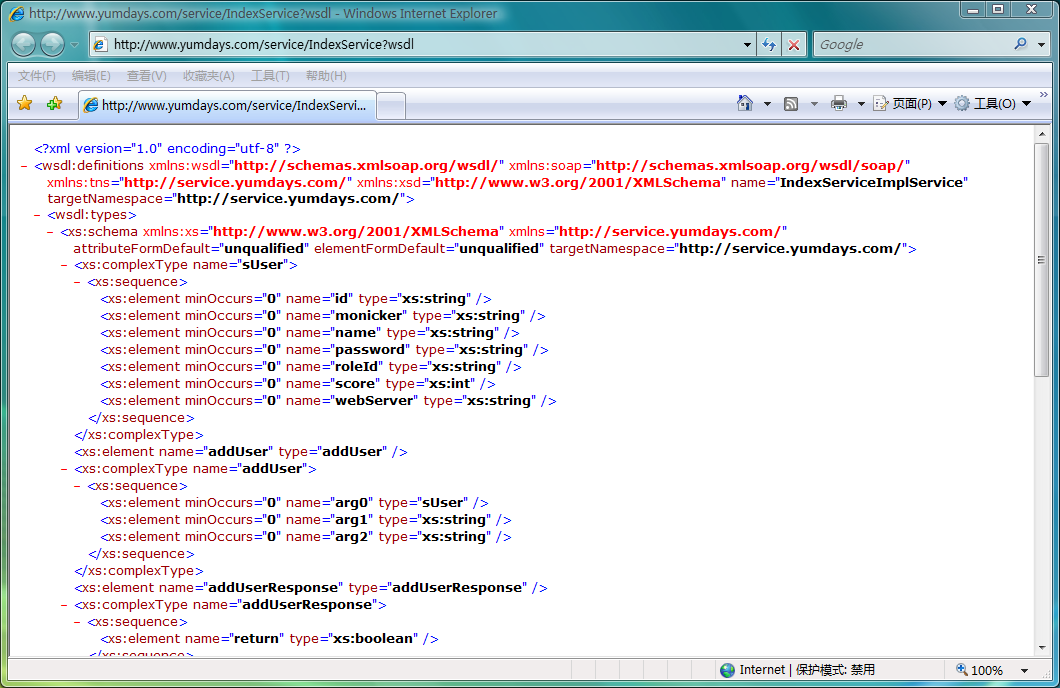Open the 工具(O) toolbar menu
The image size is (1060, 688).
[x=992, y=103]
